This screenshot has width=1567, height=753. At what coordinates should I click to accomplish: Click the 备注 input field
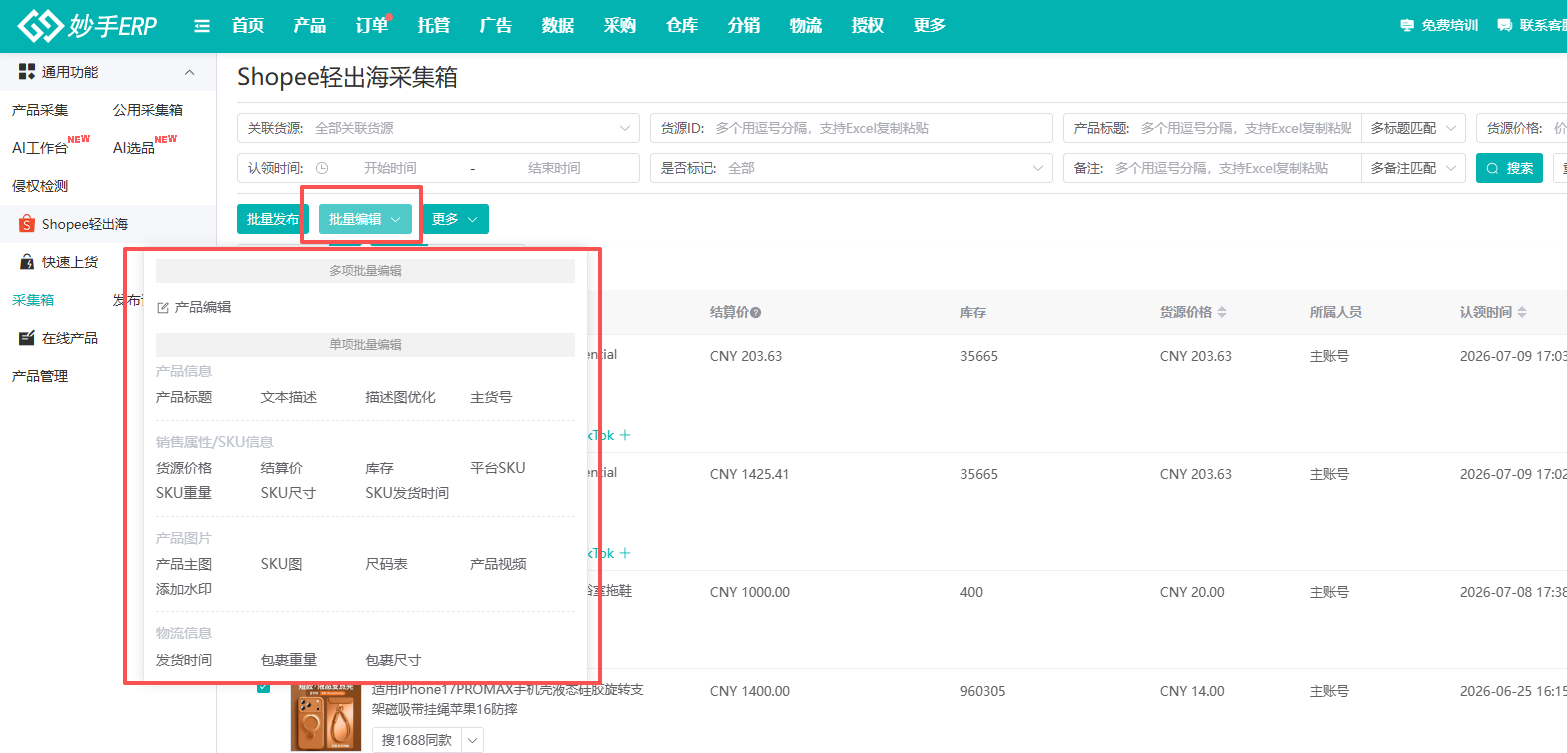(x=1212, y=168)
